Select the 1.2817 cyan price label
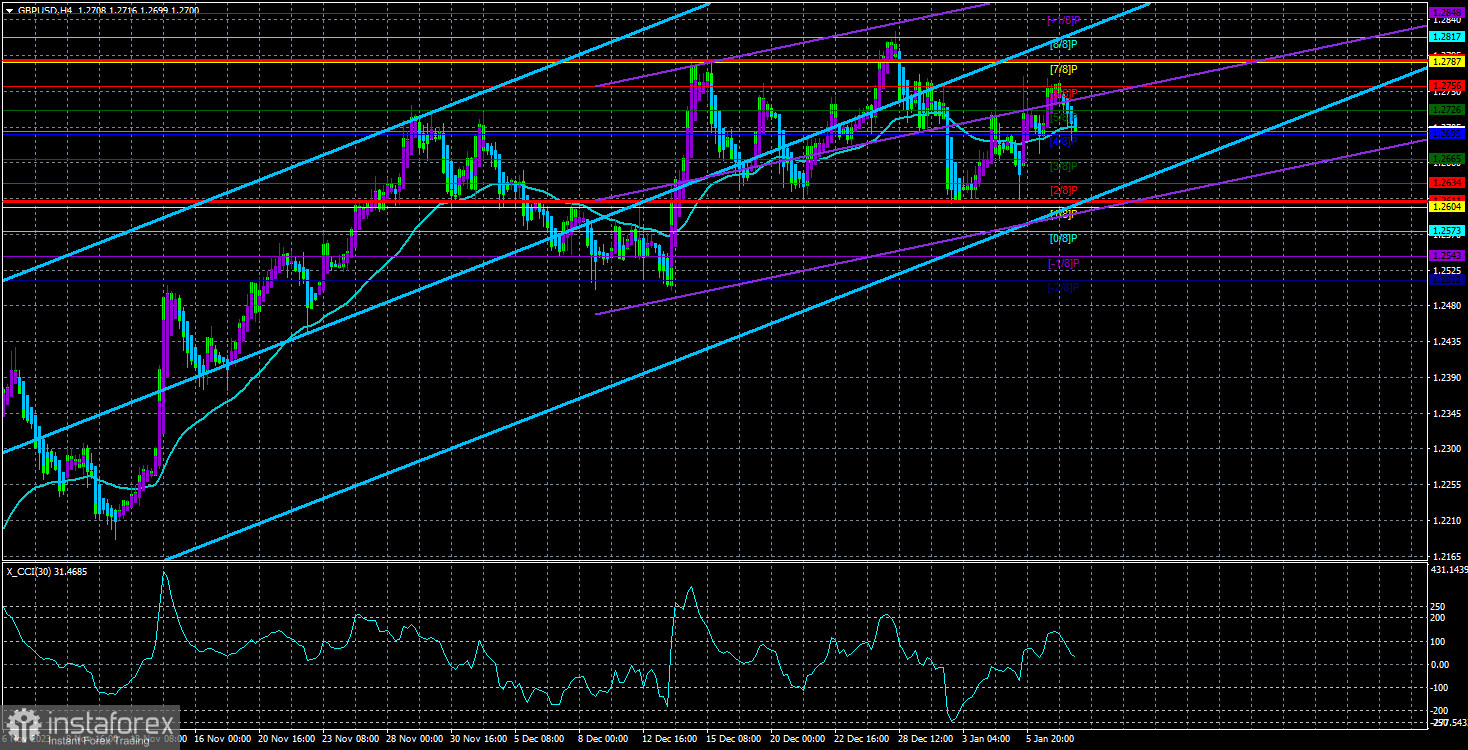Screen dimensions: 1468x750 pos(1447,37)
